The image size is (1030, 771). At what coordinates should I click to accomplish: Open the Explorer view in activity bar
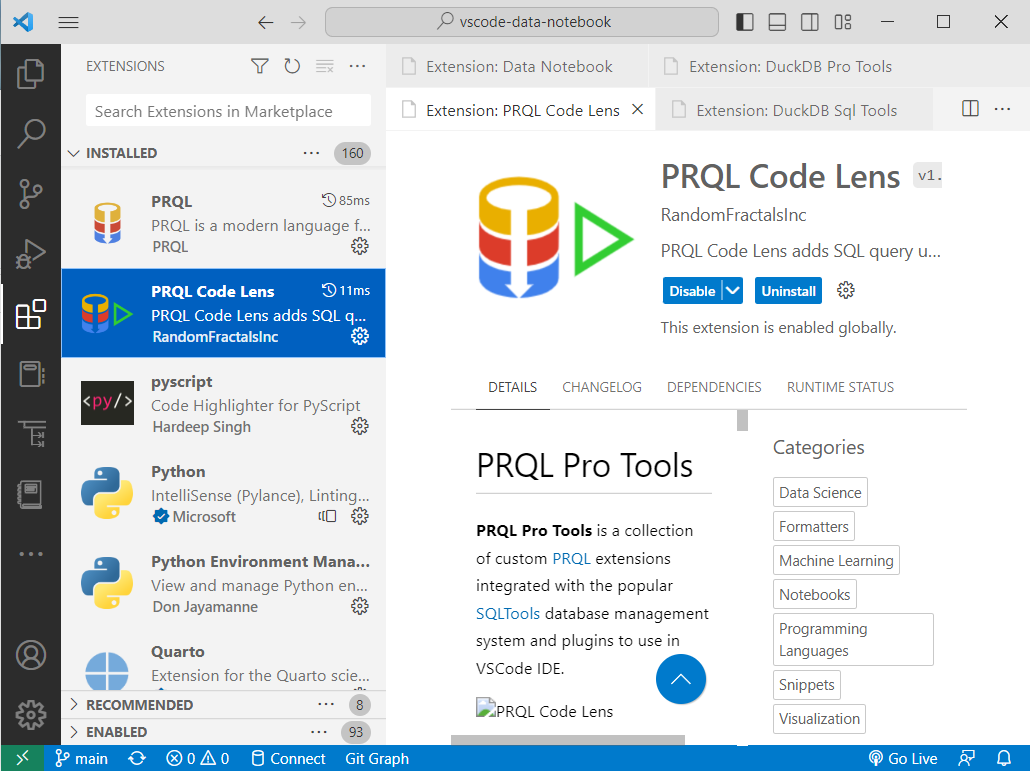[30, 74]
